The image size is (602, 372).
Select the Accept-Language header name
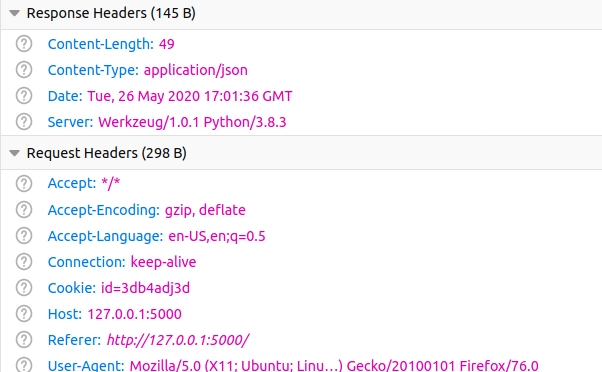tap(105, 236)
